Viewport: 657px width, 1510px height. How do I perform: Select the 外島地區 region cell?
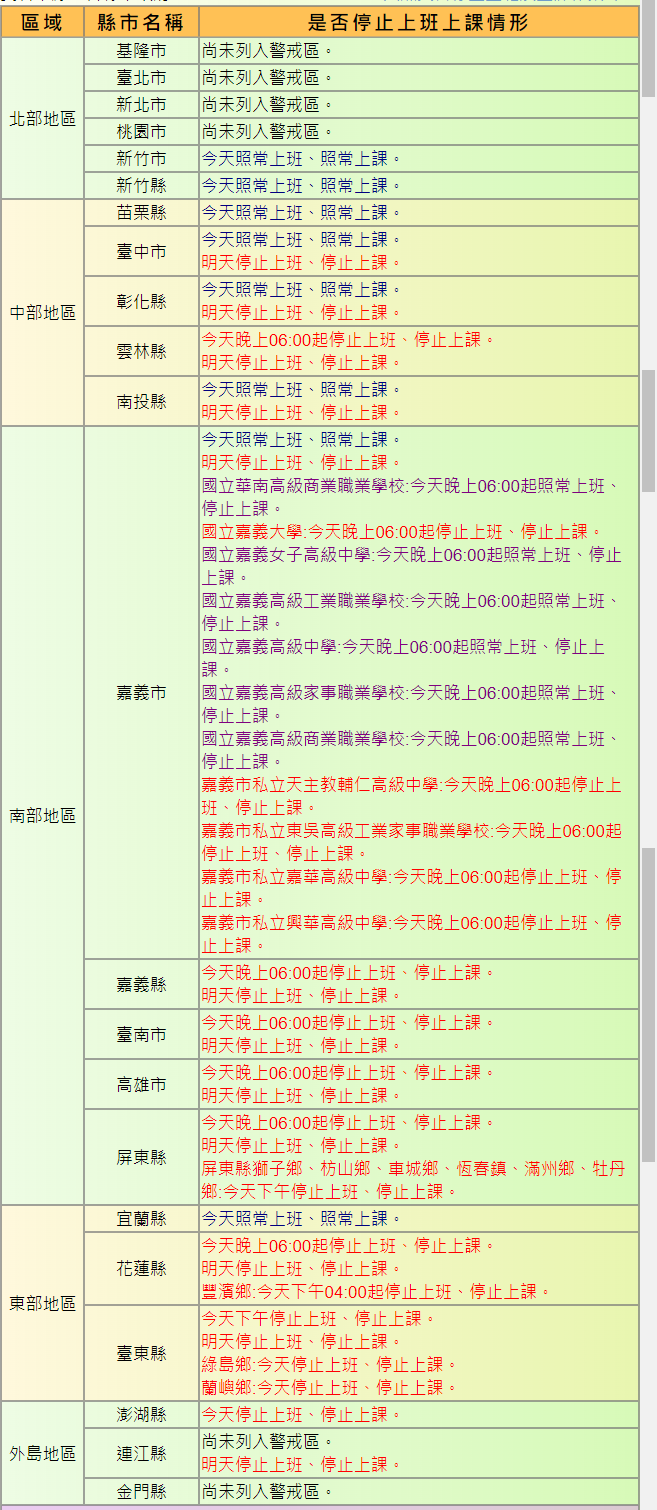click(x=42, y=1453)
